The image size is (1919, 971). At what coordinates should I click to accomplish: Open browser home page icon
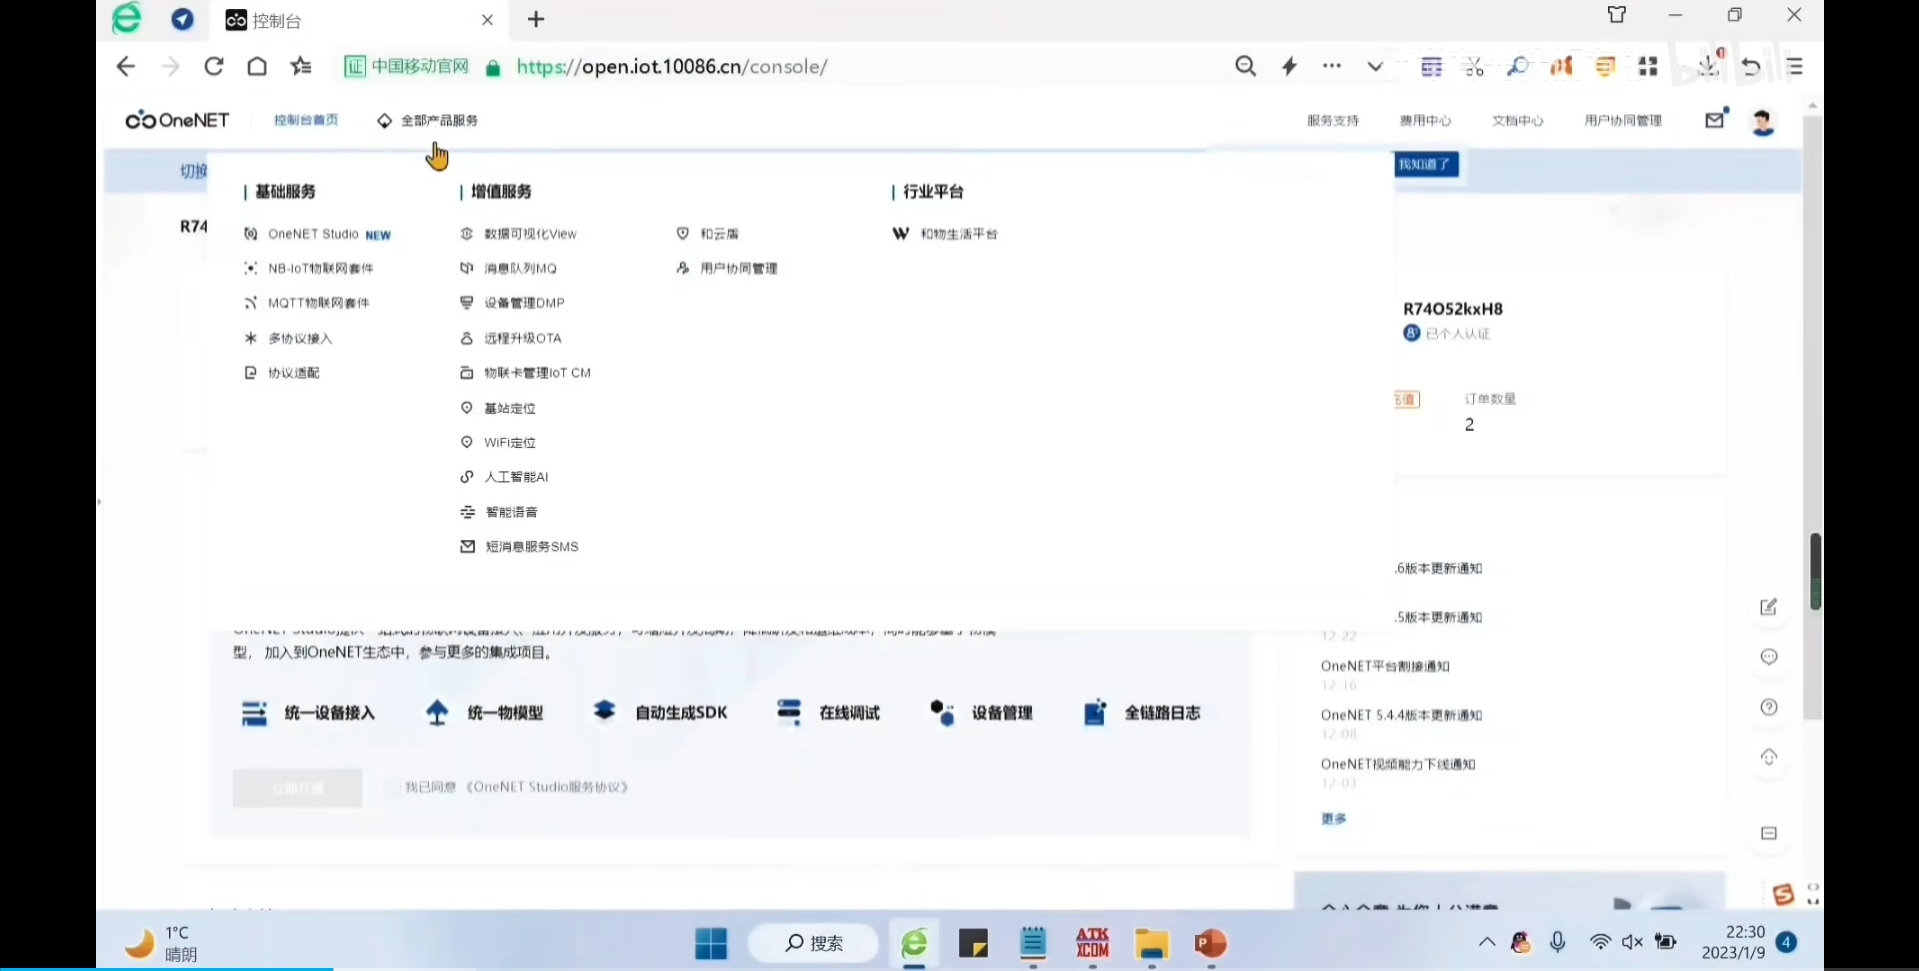257,66
